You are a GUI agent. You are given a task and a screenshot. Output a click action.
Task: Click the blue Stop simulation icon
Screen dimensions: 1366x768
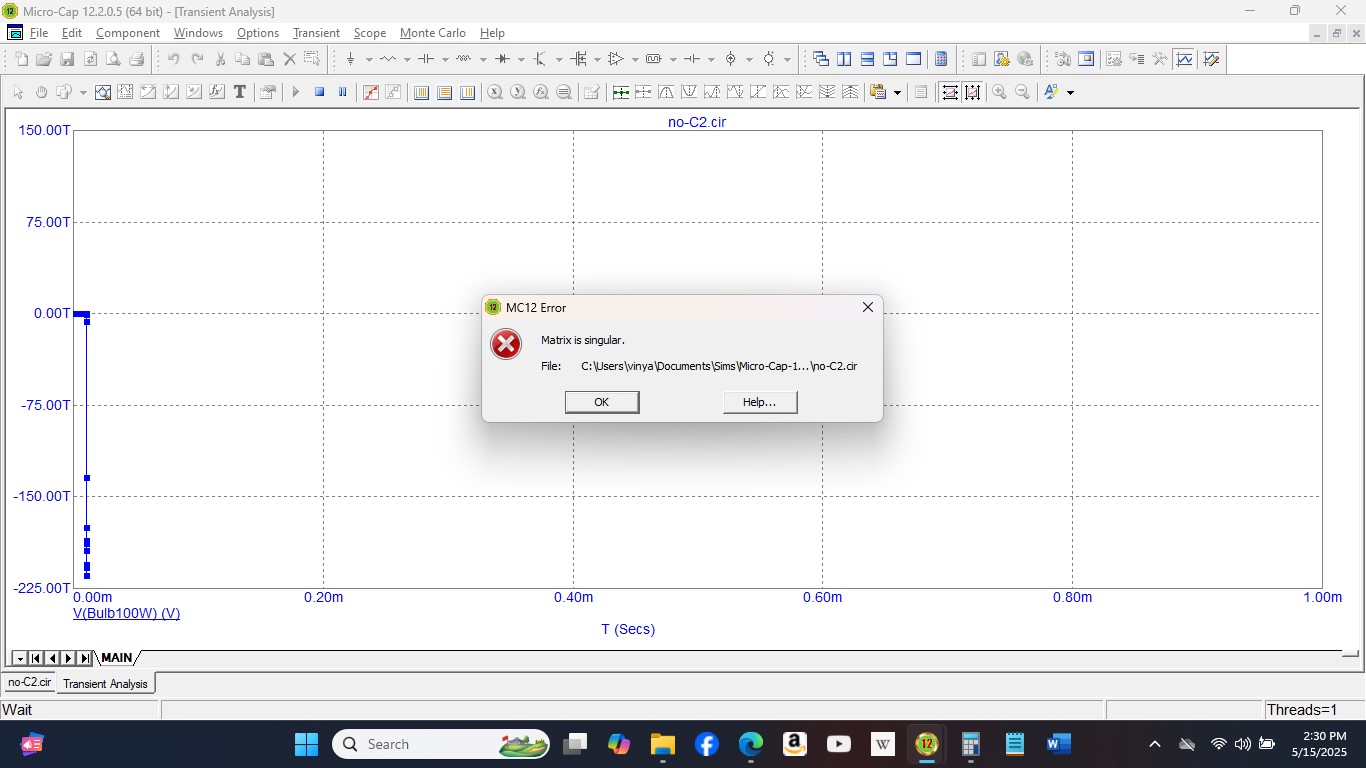pyautogui.click(x=320, y=92)
